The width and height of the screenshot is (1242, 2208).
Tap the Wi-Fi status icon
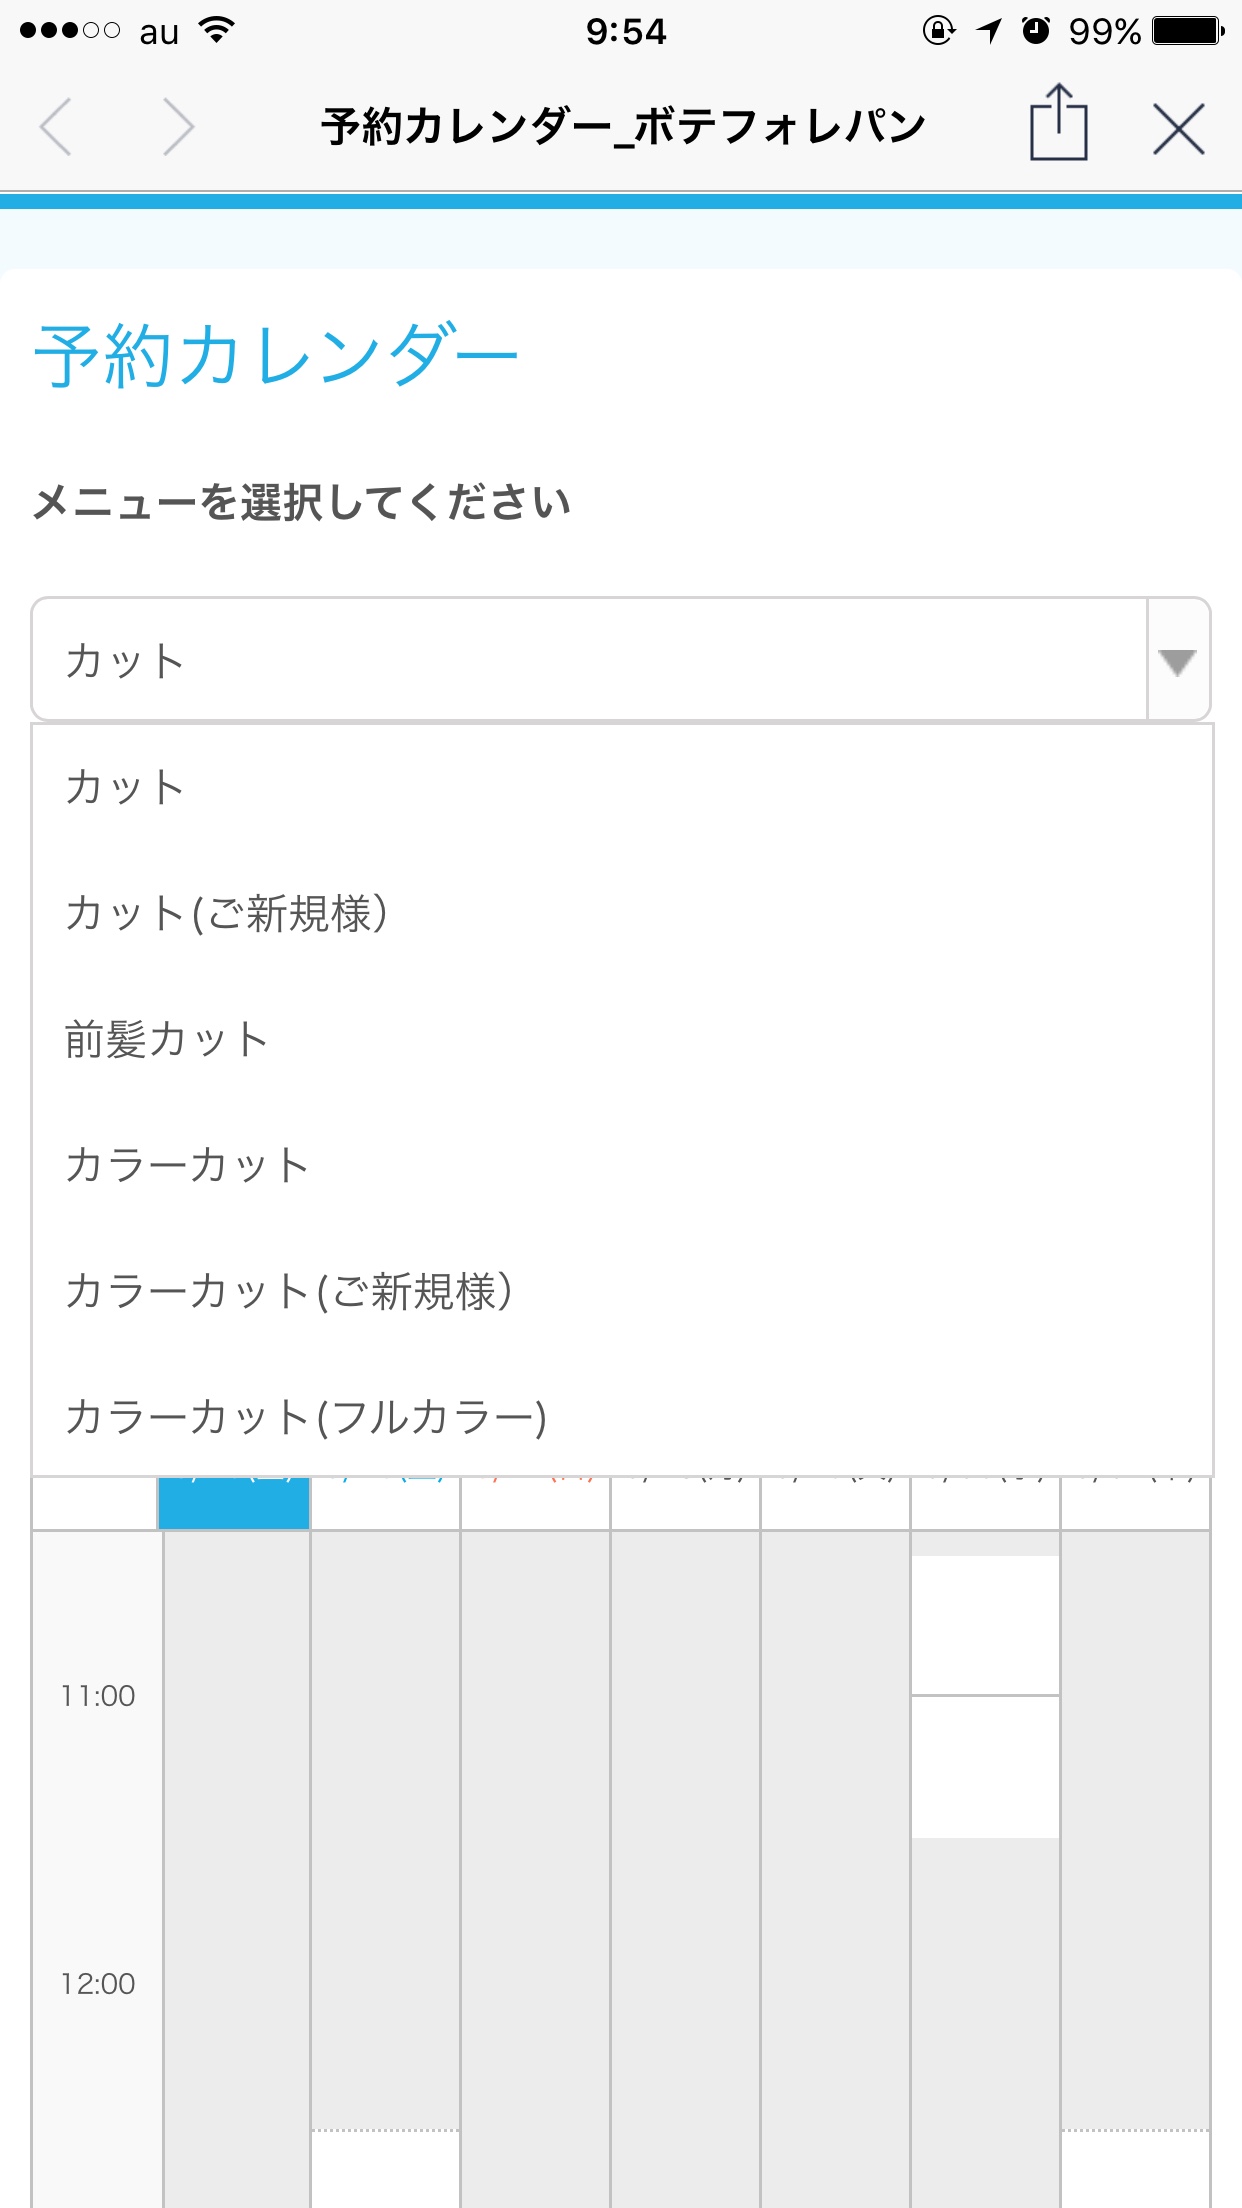(217, 31)
